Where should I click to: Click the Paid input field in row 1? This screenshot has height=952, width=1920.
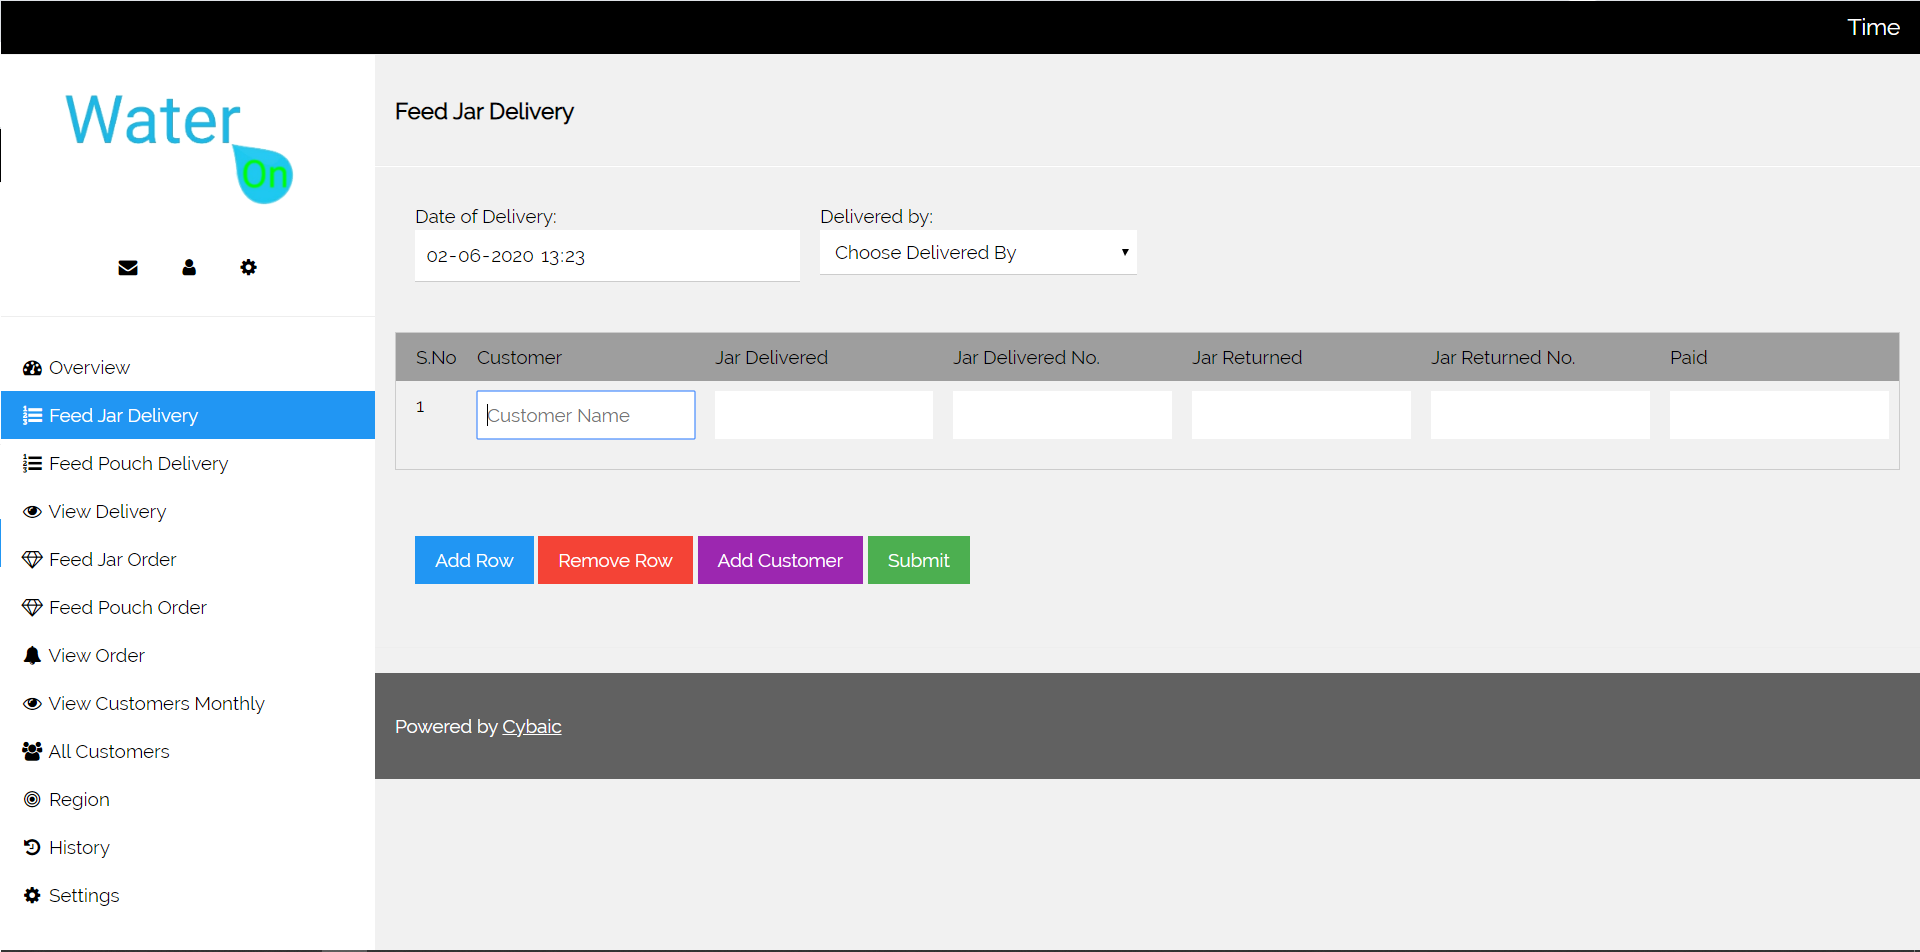tap(1778, 415)
